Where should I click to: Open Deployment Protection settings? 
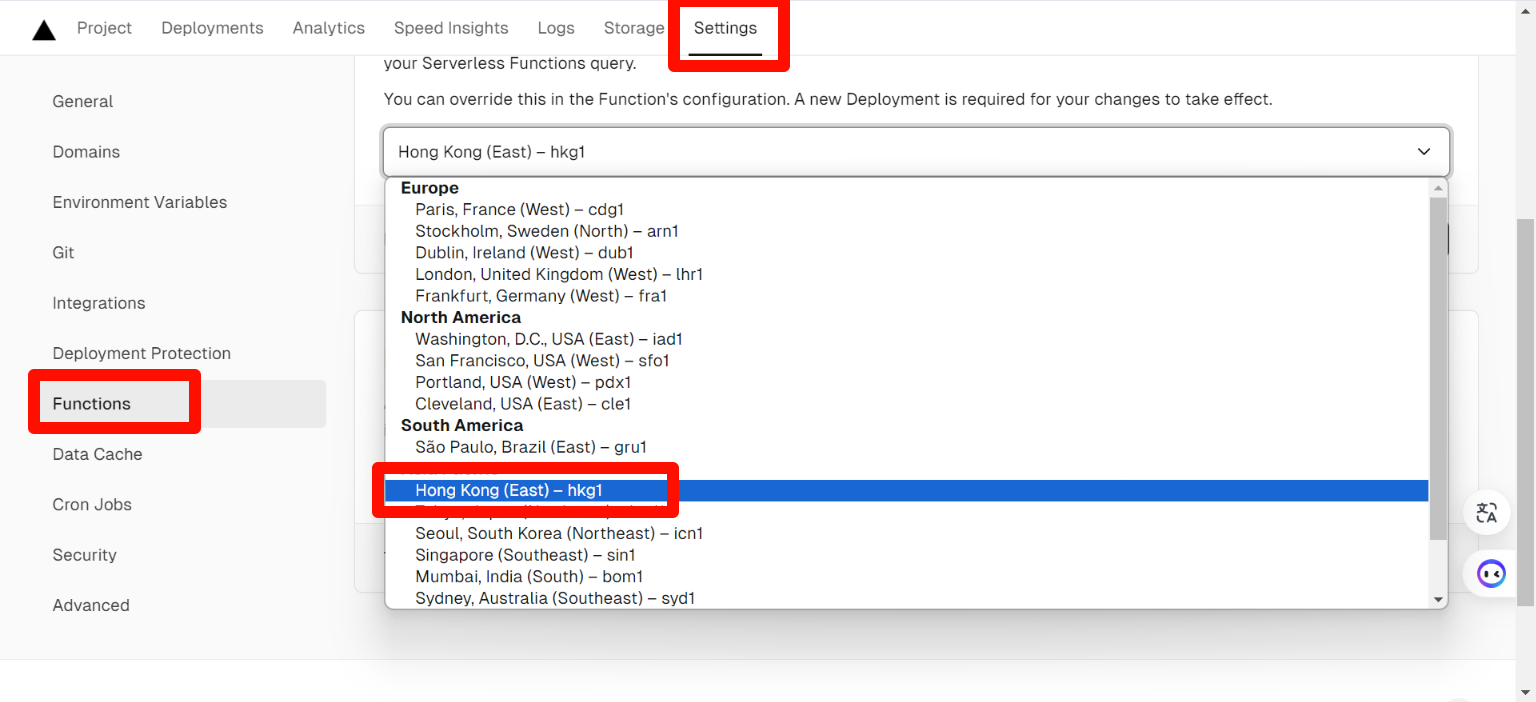pos(142,353)
